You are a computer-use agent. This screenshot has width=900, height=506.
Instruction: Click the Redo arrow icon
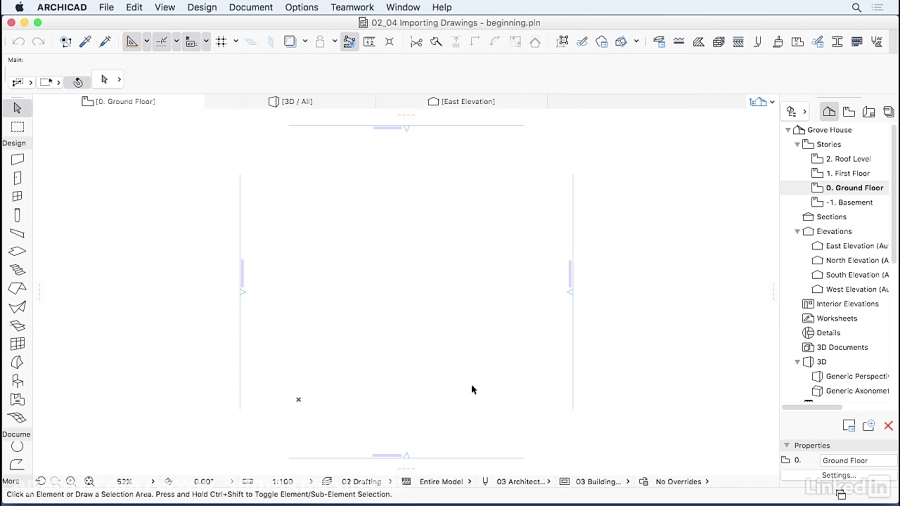(38, 41)
